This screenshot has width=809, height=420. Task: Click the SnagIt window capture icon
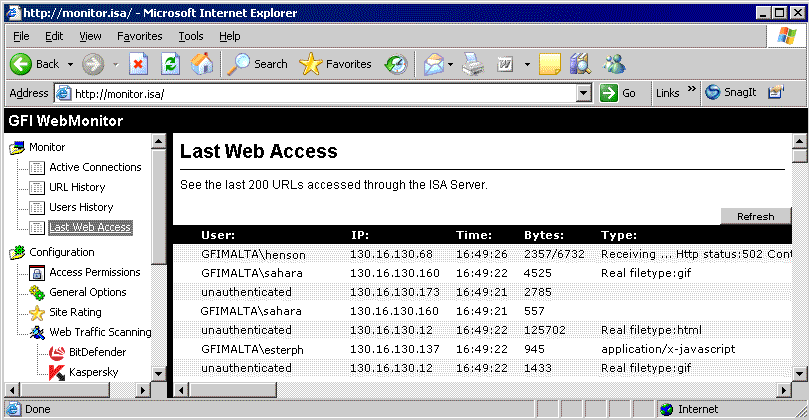point(775,92)
